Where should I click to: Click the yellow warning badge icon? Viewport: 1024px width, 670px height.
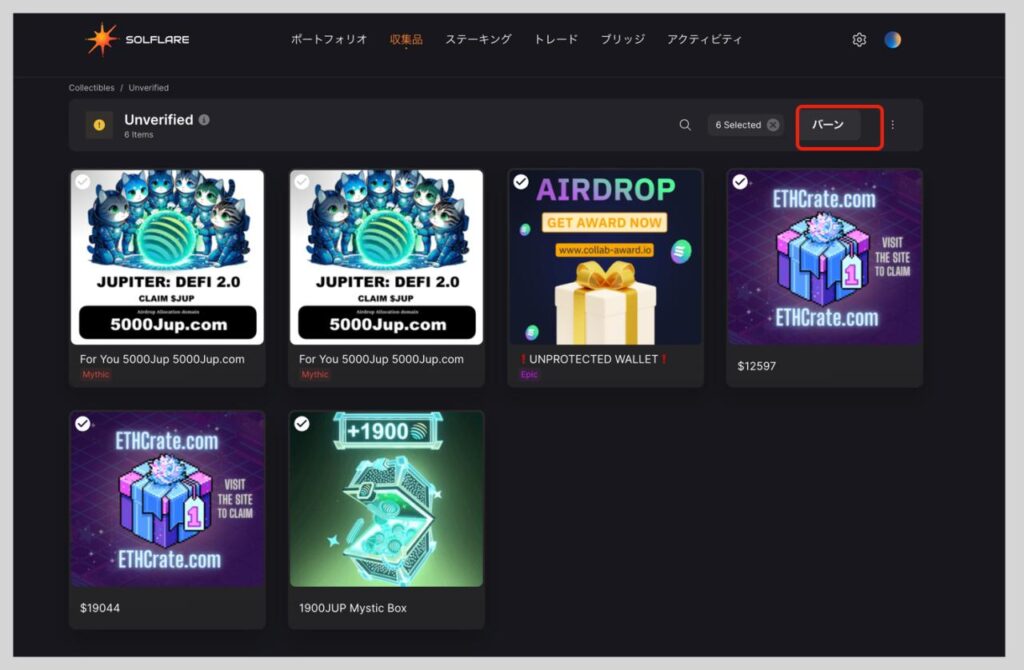point(99,125)
